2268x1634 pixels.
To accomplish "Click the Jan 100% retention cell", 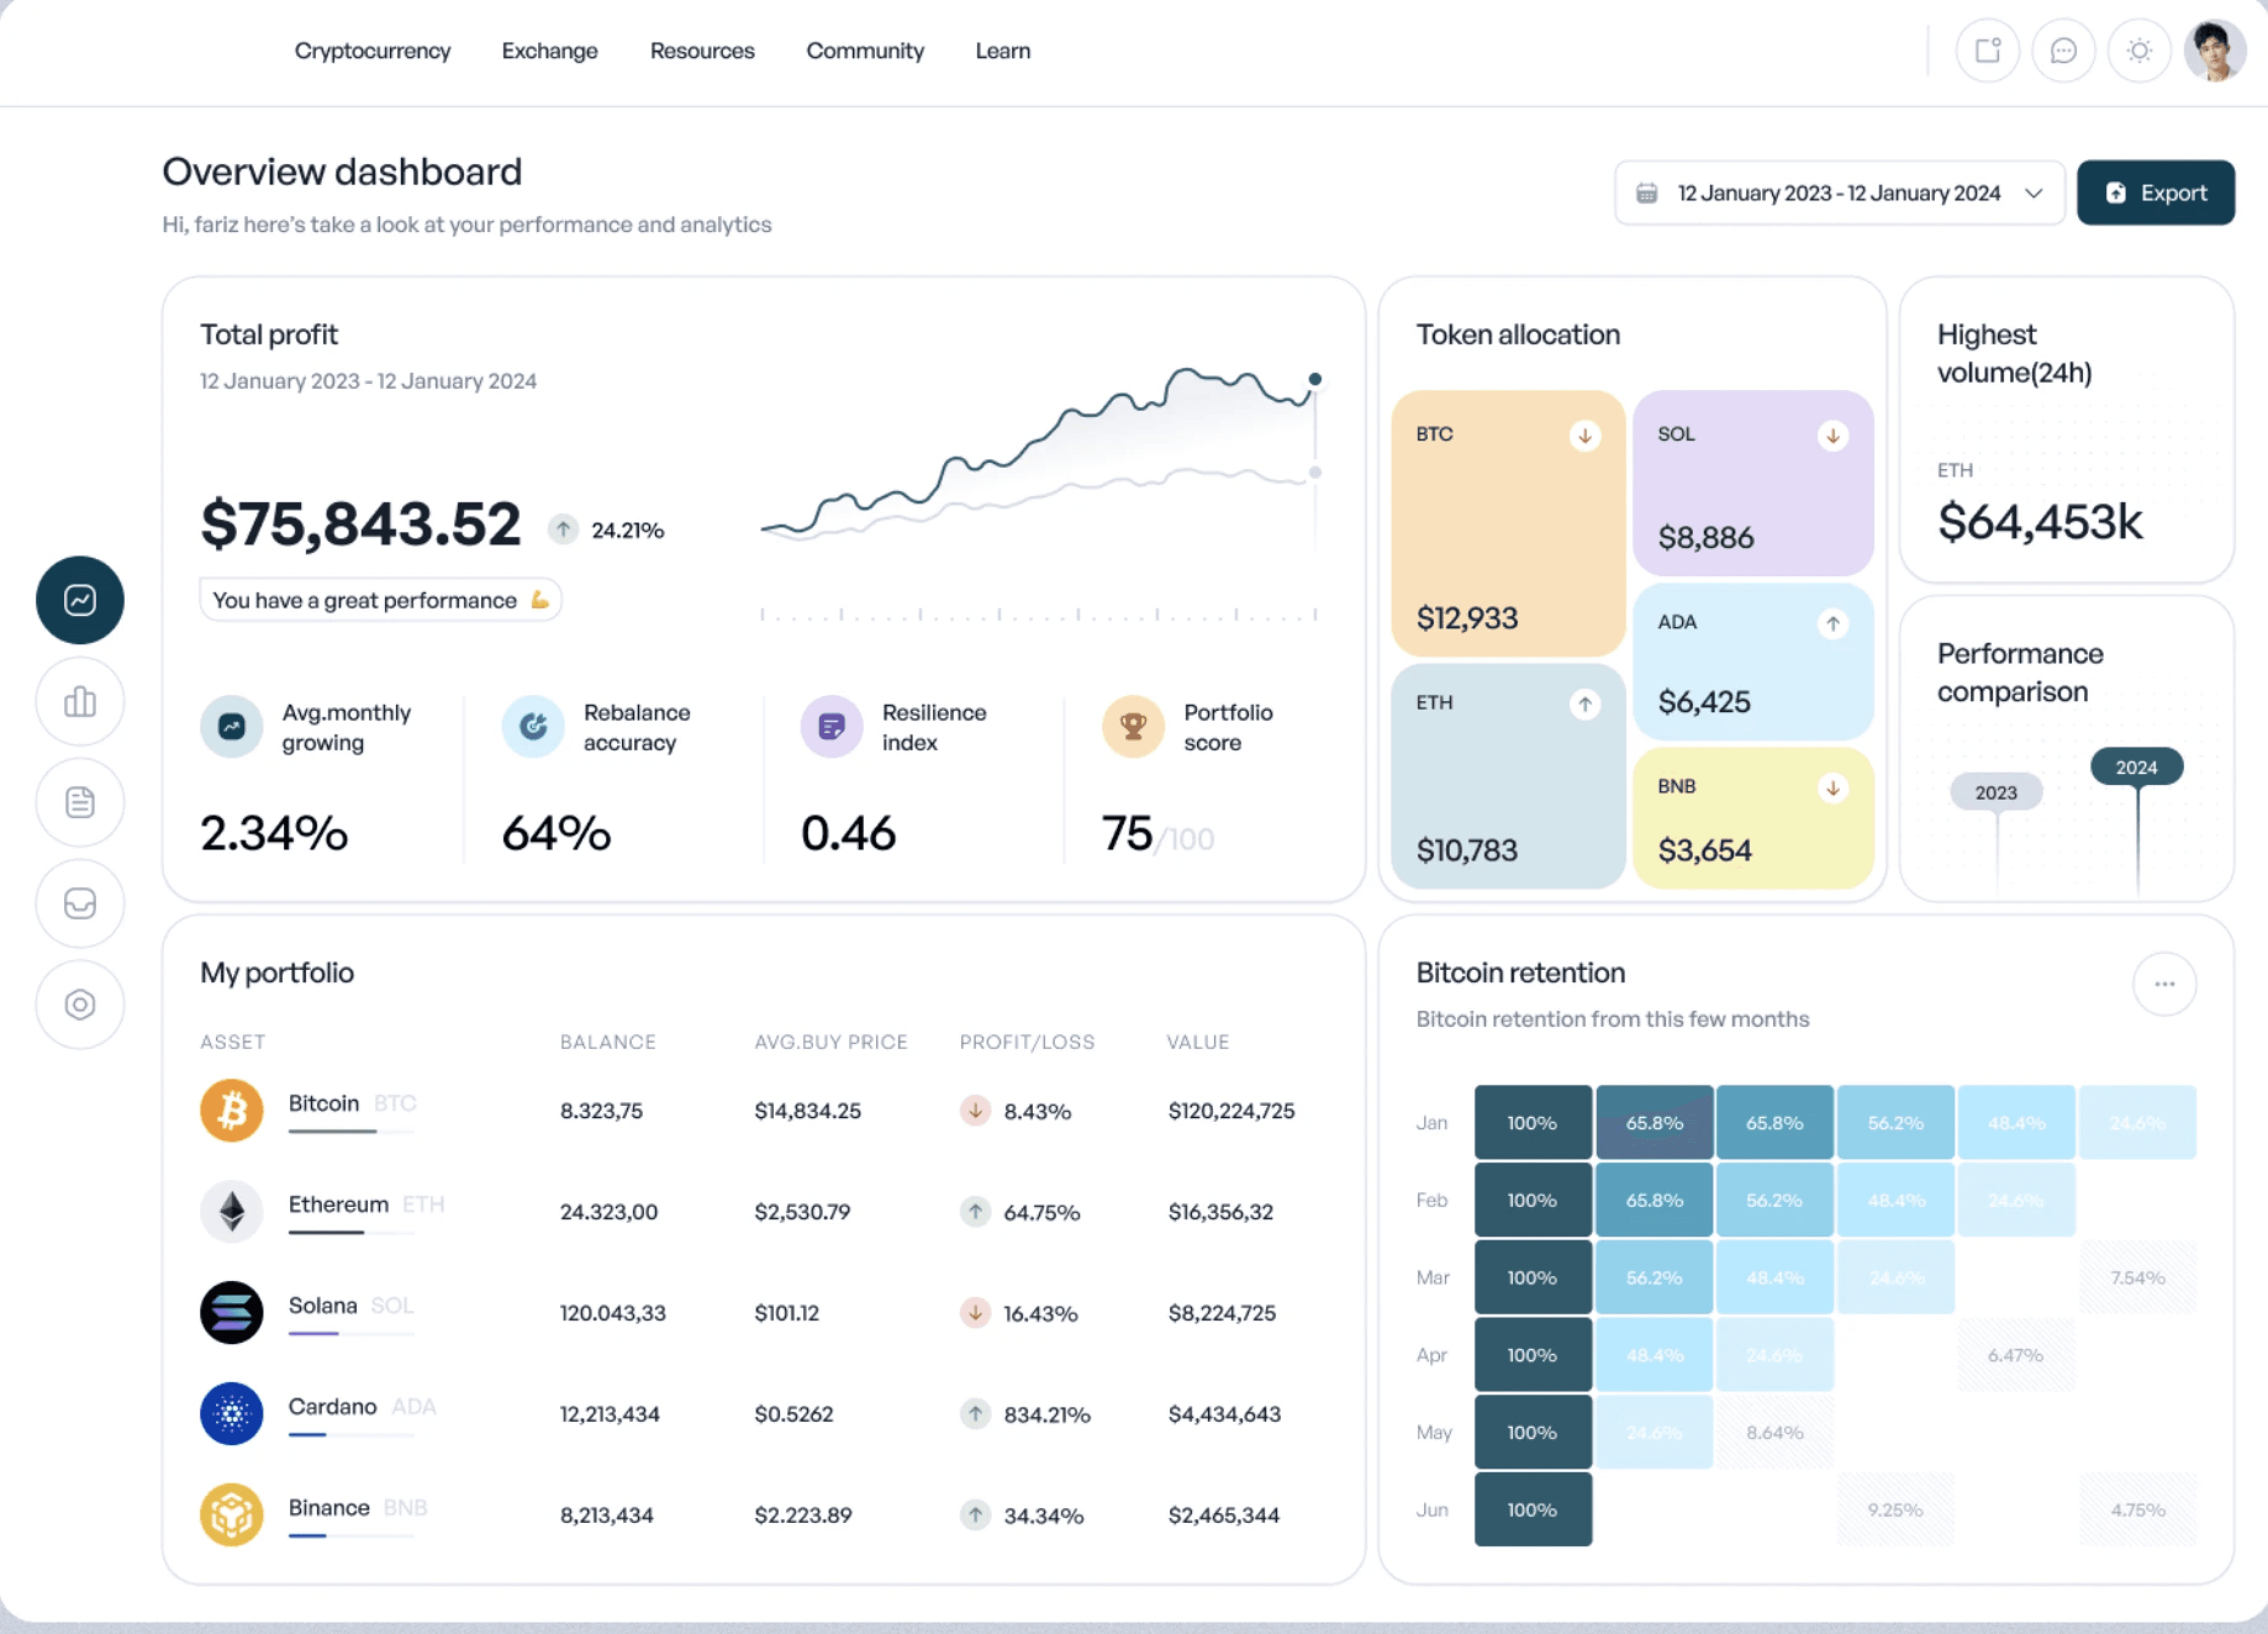I will (1533, 1122).
